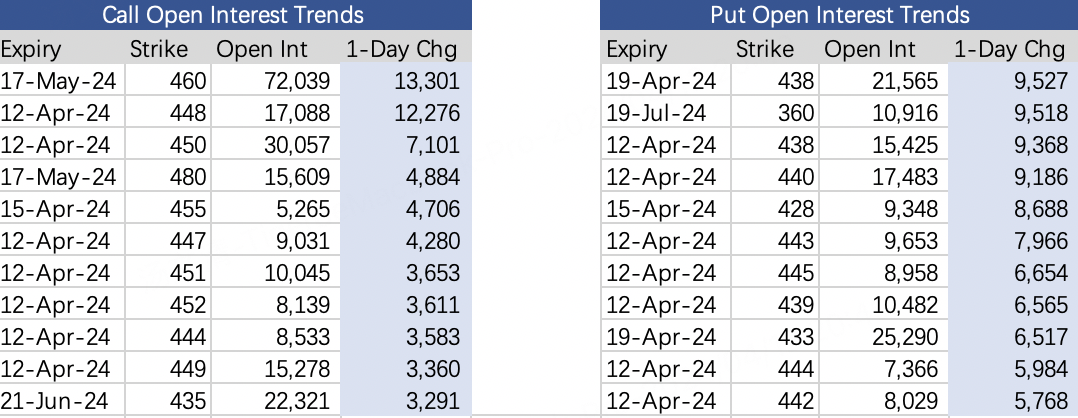Viewport: 1078px width, 418px height.
Task: Click call open interest cell 30,057
Action: tap(293, 145)
